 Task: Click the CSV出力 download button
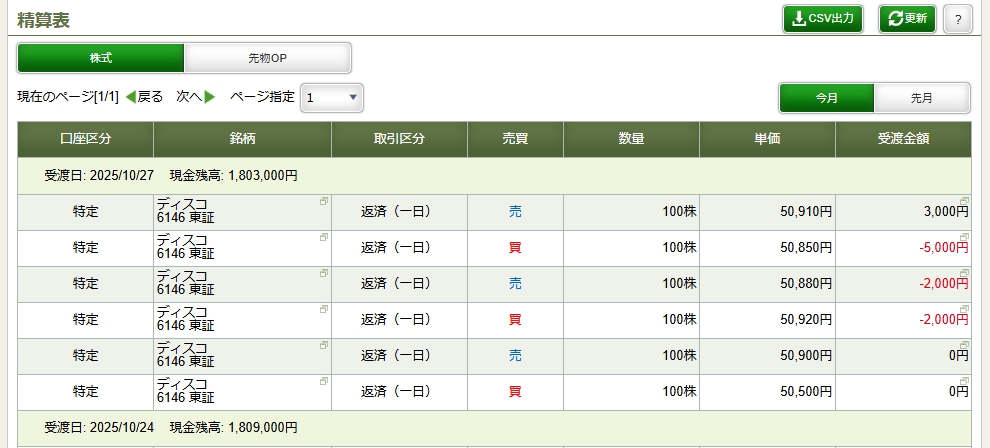point(823,19)
